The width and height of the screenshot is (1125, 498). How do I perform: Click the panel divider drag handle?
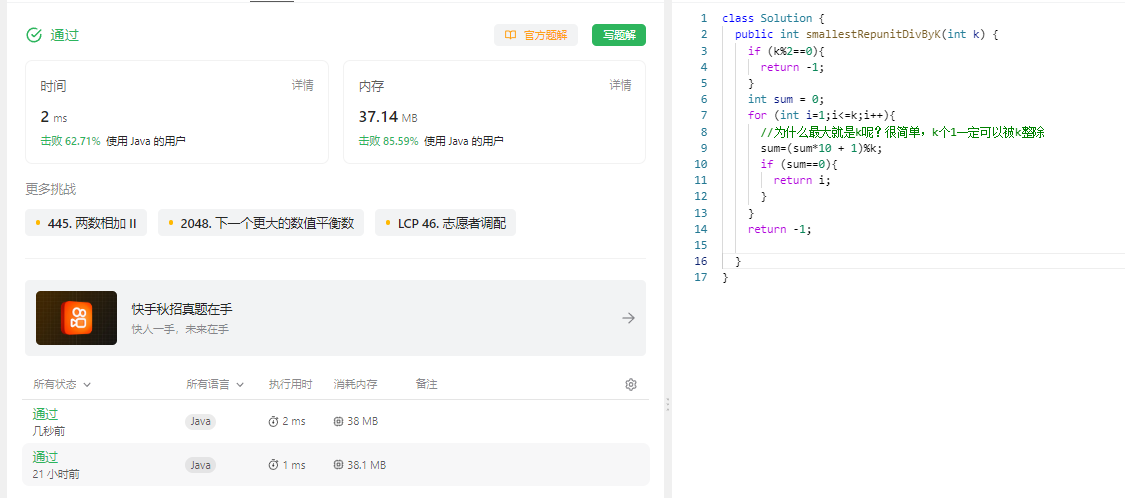coord(668,404)
